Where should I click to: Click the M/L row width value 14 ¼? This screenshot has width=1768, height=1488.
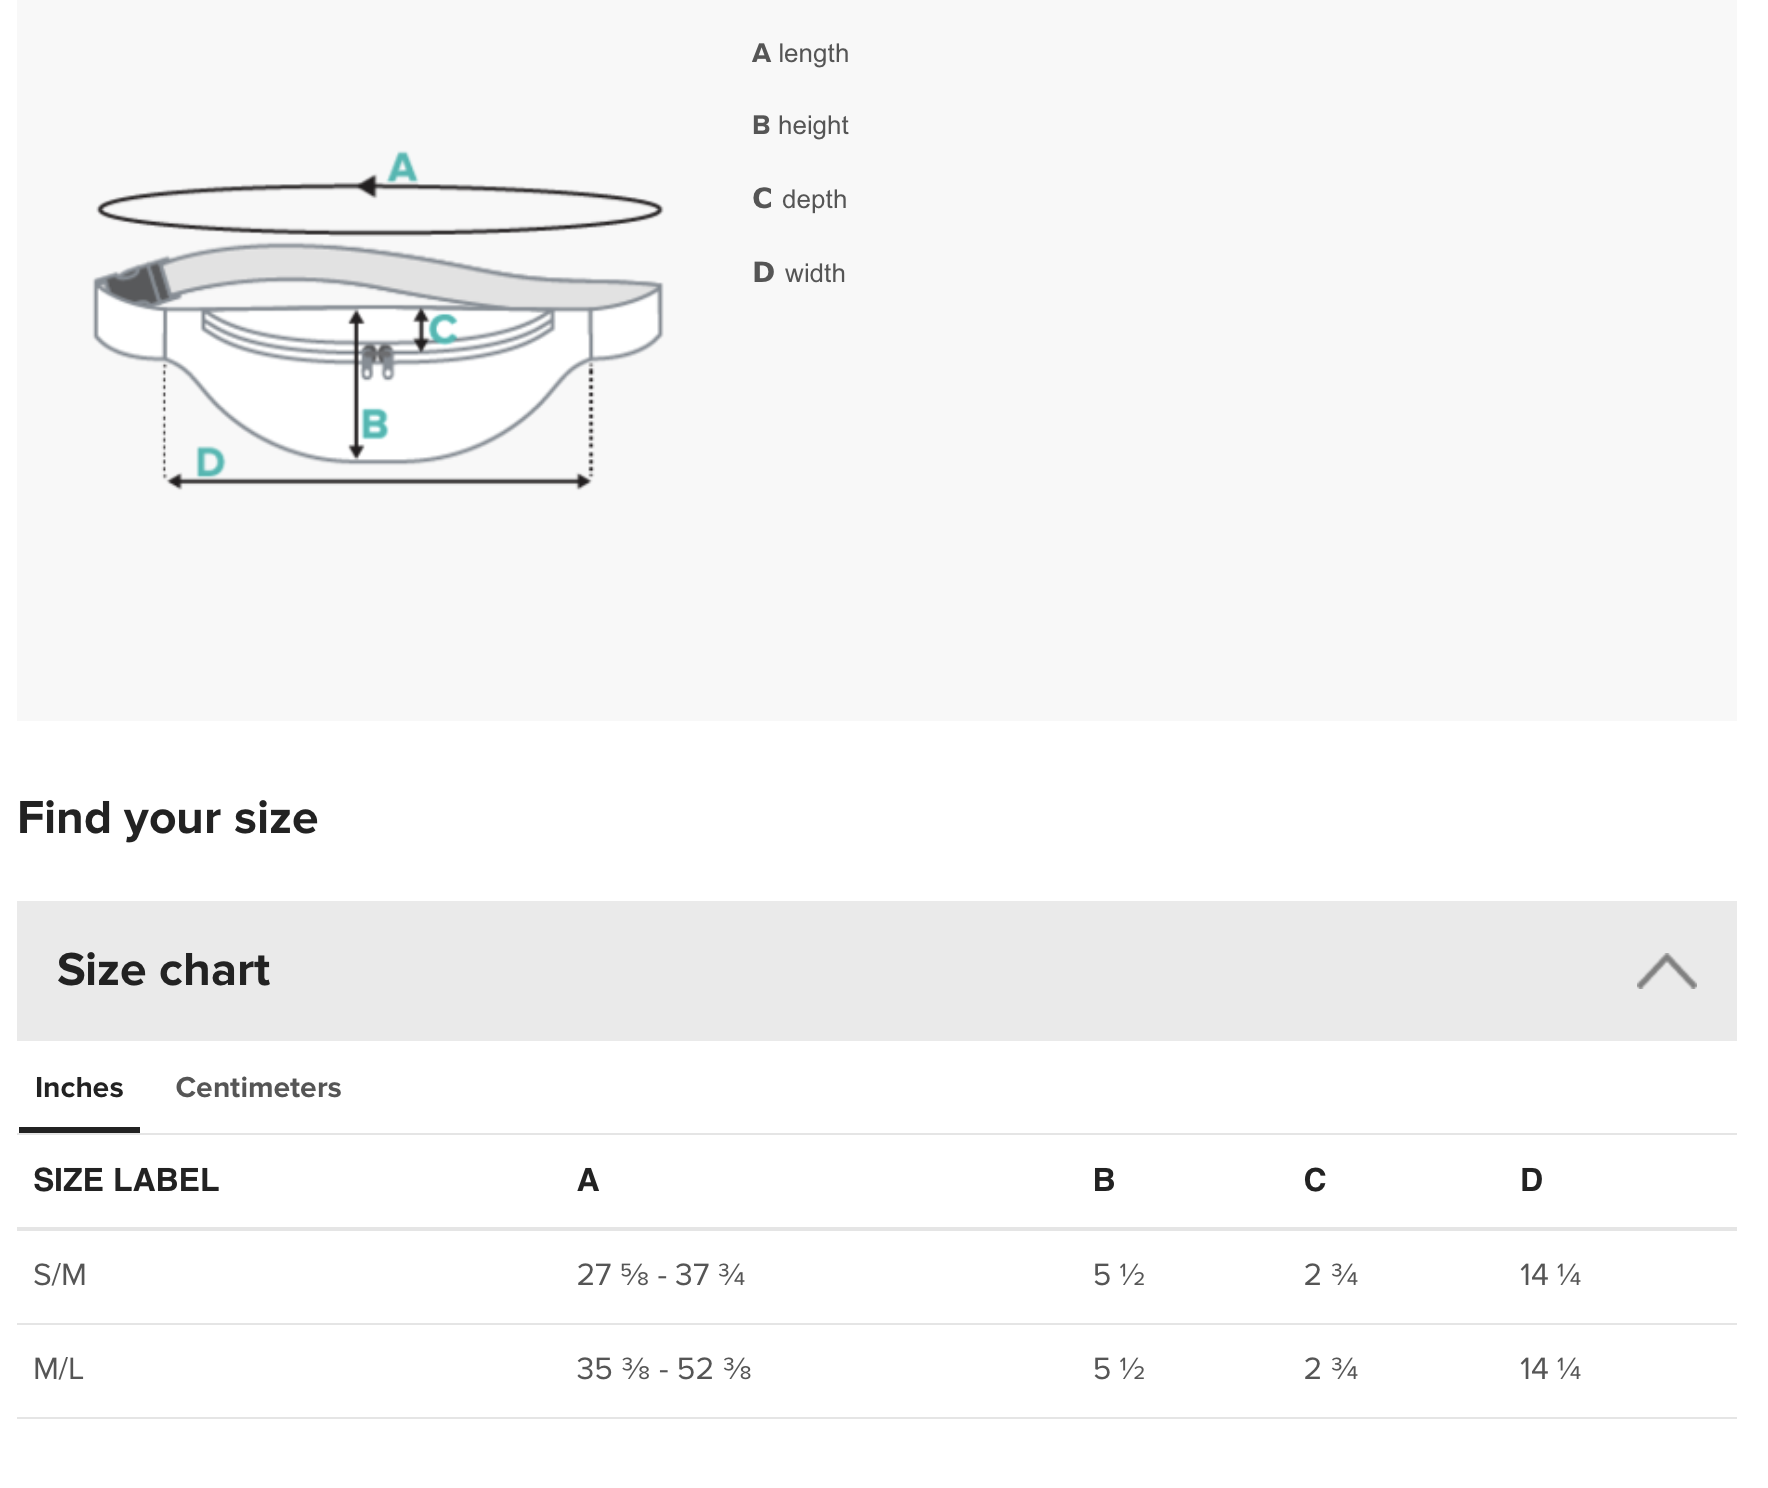[x=1550, y=1368]
